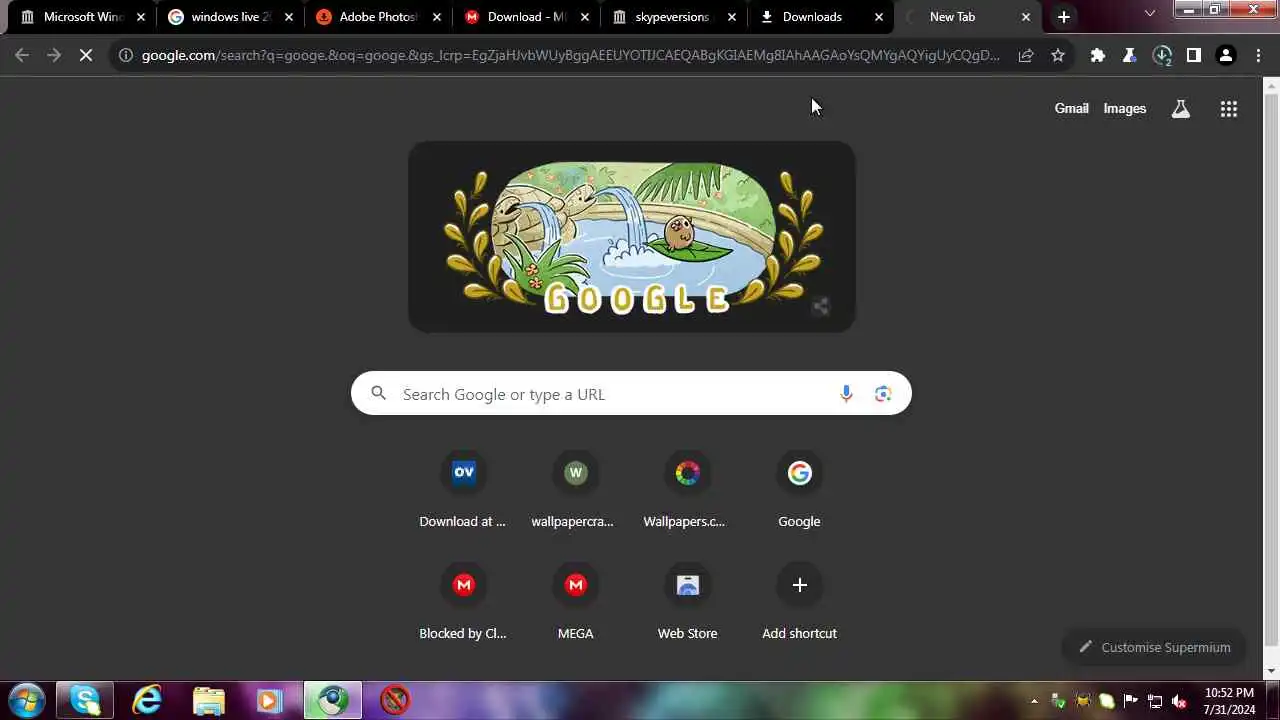Close the Downloads tab
The image size is (1280, 720).
click(879, 17)
